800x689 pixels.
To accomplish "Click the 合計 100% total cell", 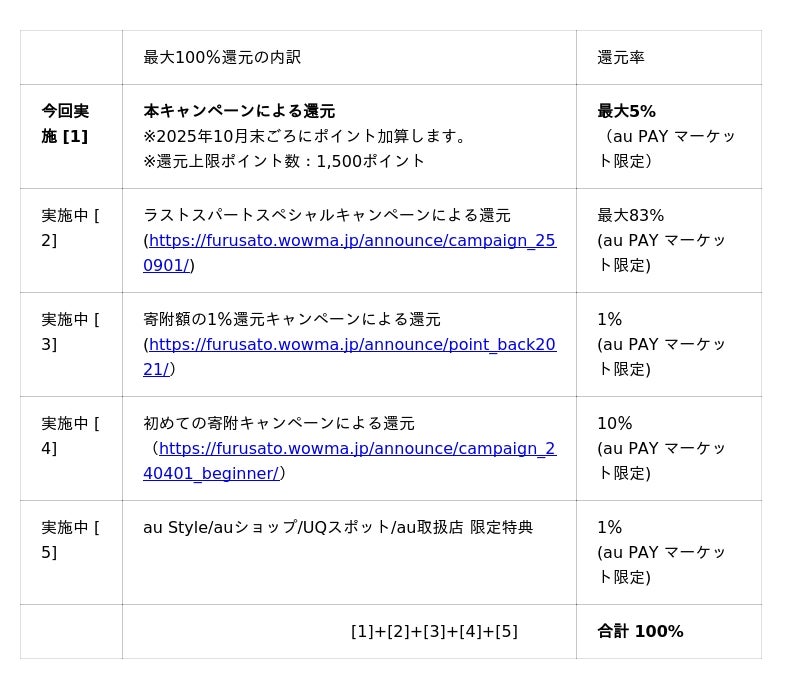I will tap(640, 632).
